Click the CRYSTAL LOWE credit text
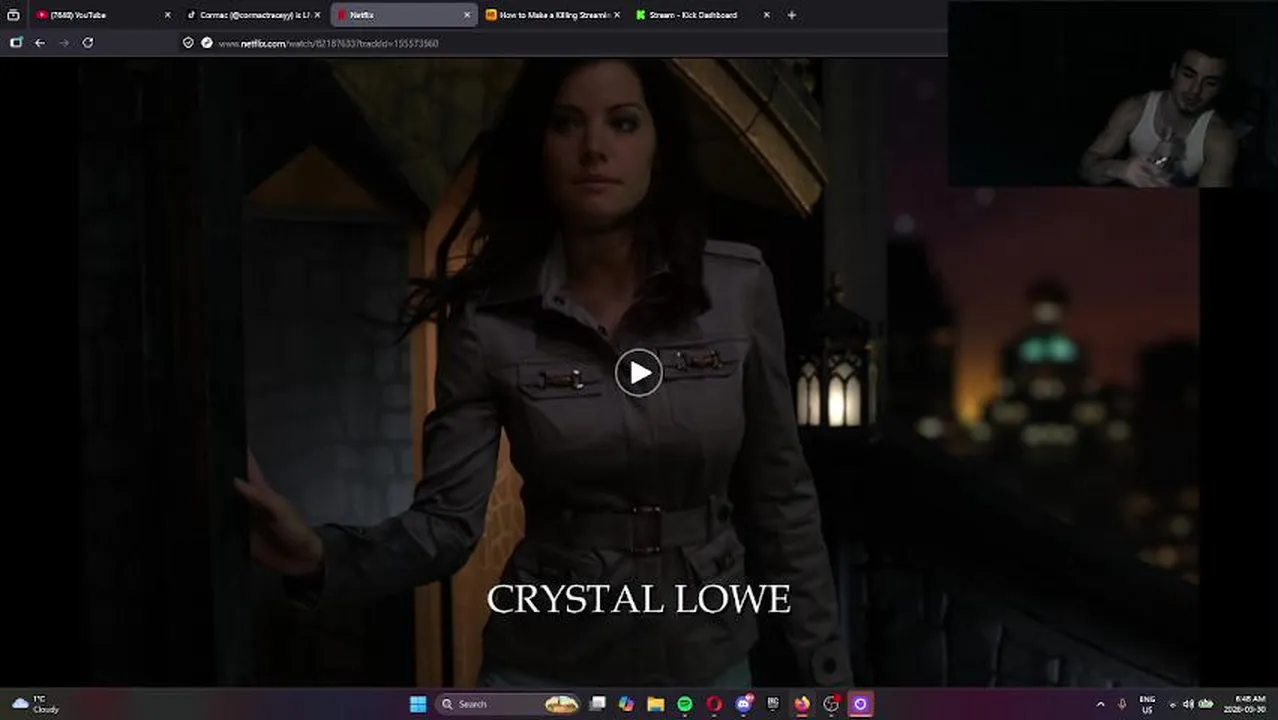The width and height of the screenshot is (1278, 720). pyautogui.click(x=639, y=599)
